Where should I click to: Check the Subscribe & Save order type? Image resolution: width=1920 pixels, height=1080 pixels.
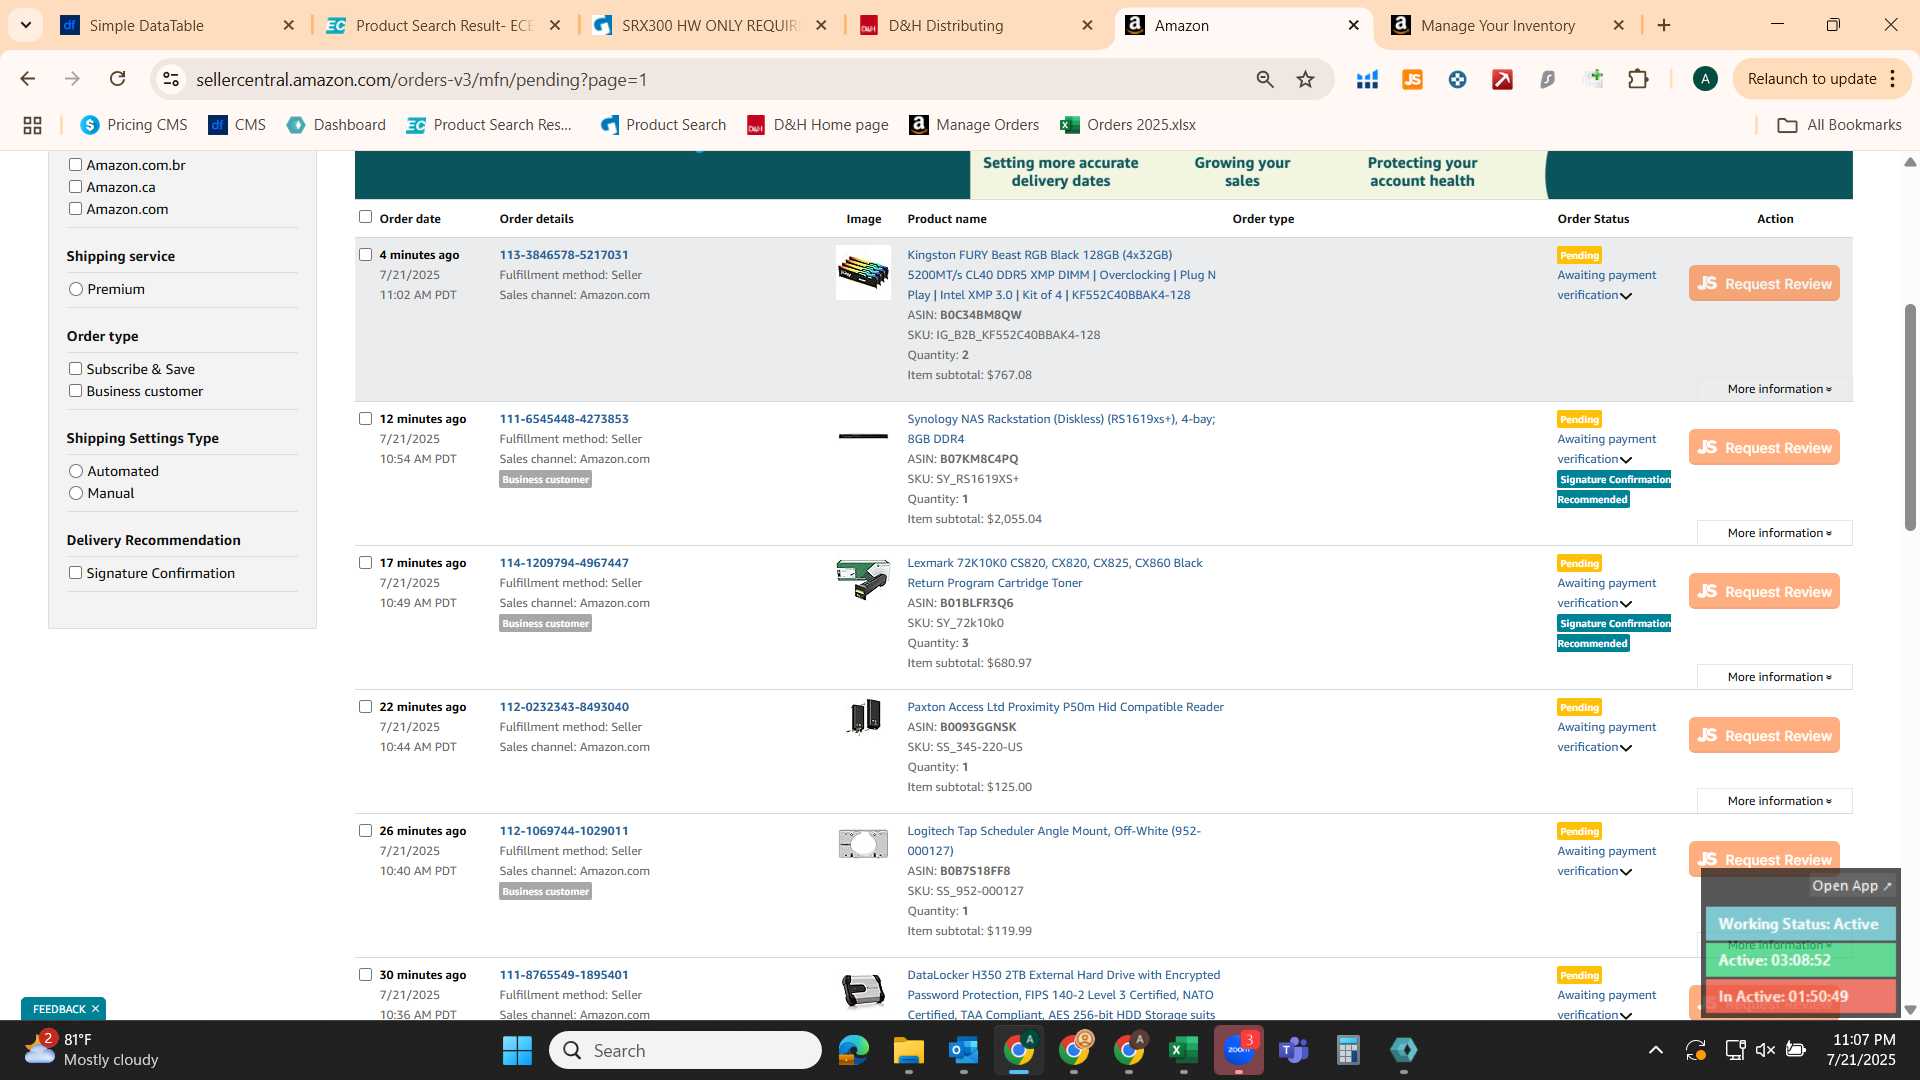click(x=75, y=369)
